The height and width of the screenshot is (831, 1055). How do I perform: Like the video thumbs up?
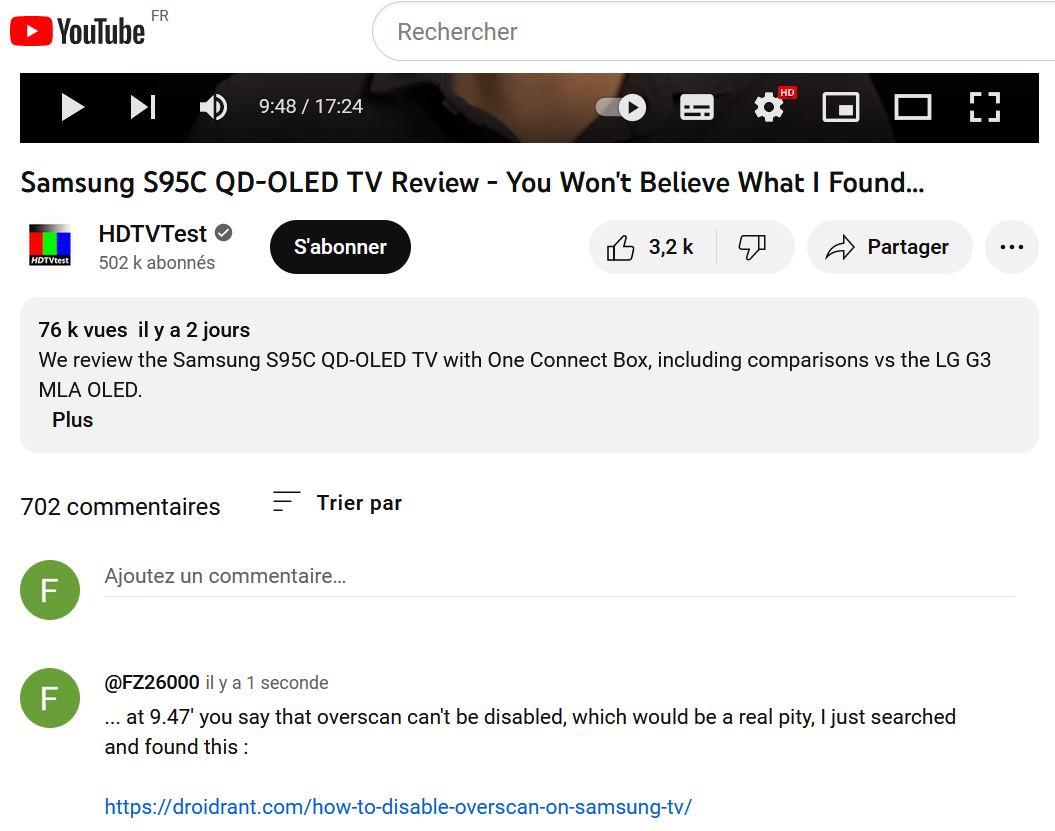click(x=651, y=247)
